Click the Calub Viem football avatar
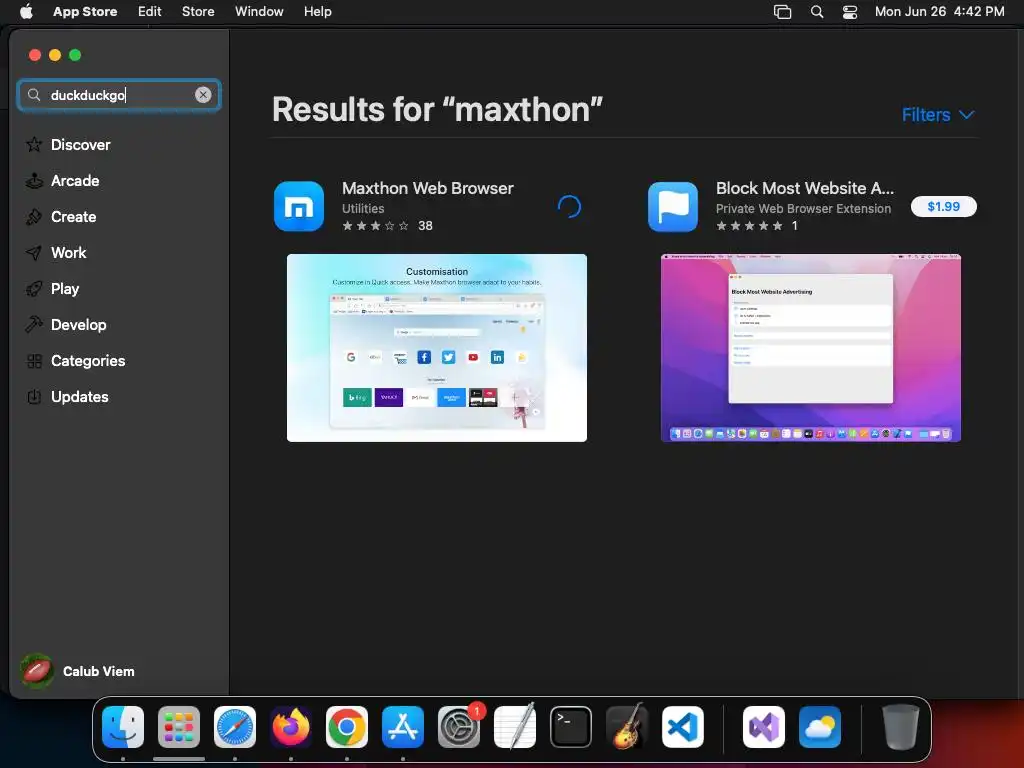This screenshot has height=768, width=1024. (37, 671)
